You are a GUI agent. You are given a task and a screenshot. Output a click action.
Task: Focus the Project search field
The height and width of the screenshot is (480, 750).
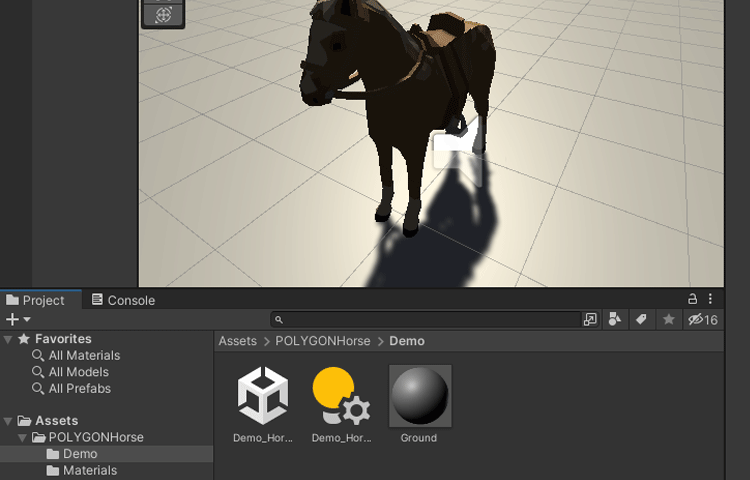point(426,319)
